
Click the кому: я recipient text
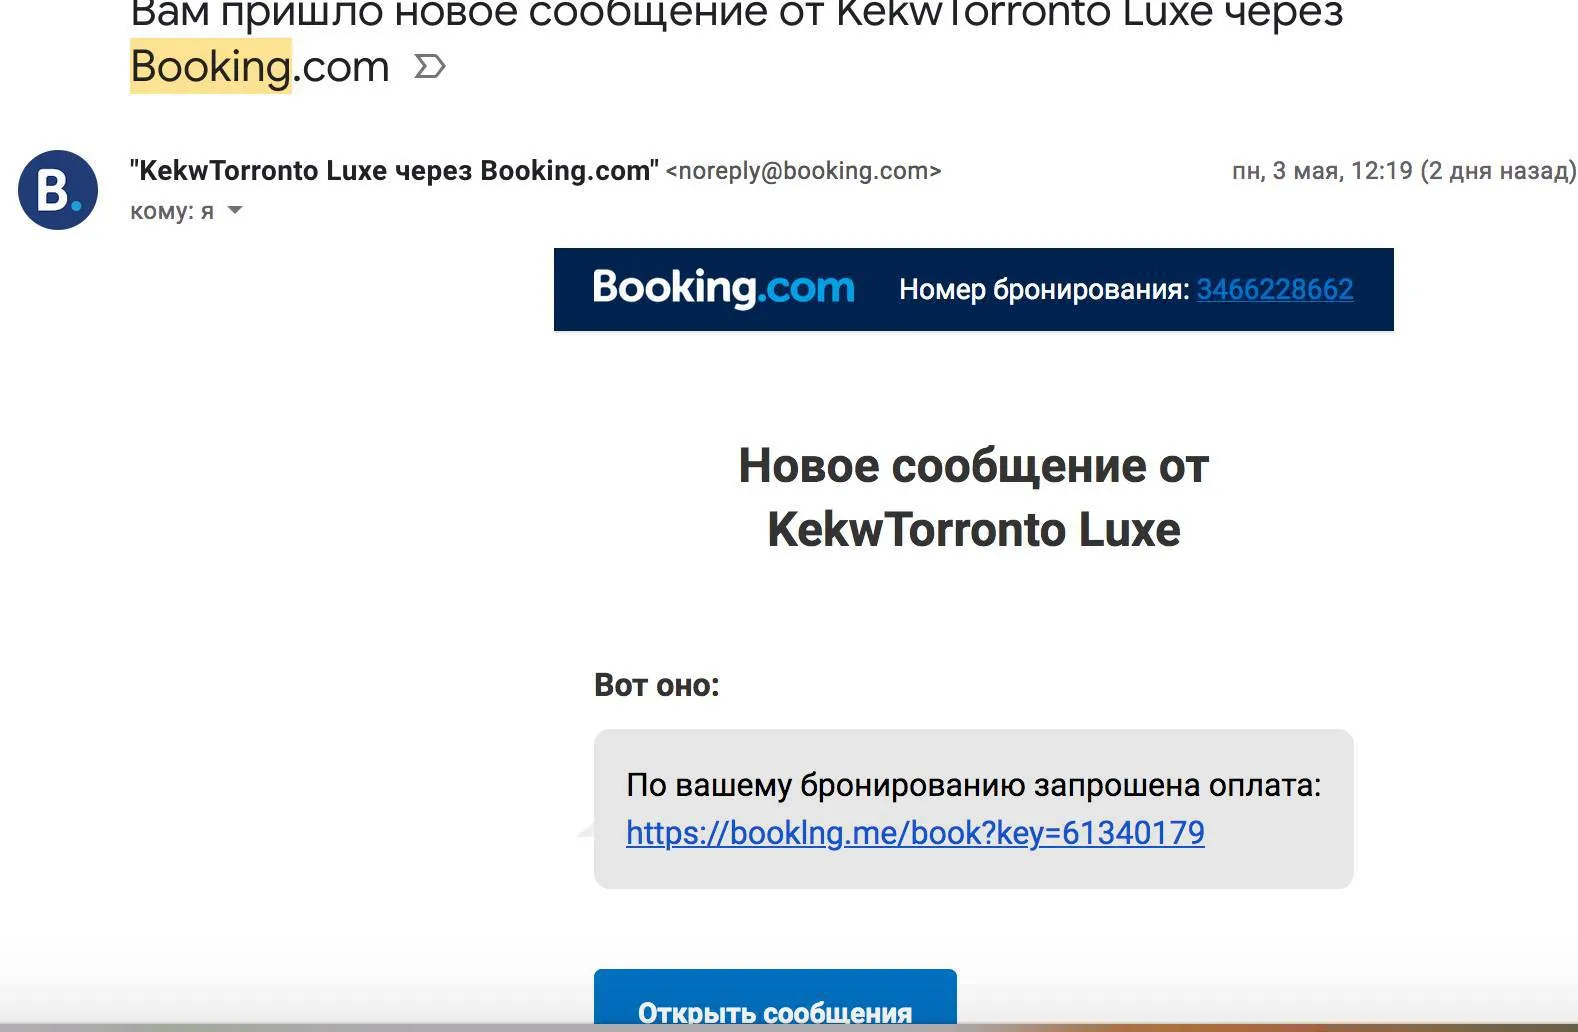click(172, 211)
